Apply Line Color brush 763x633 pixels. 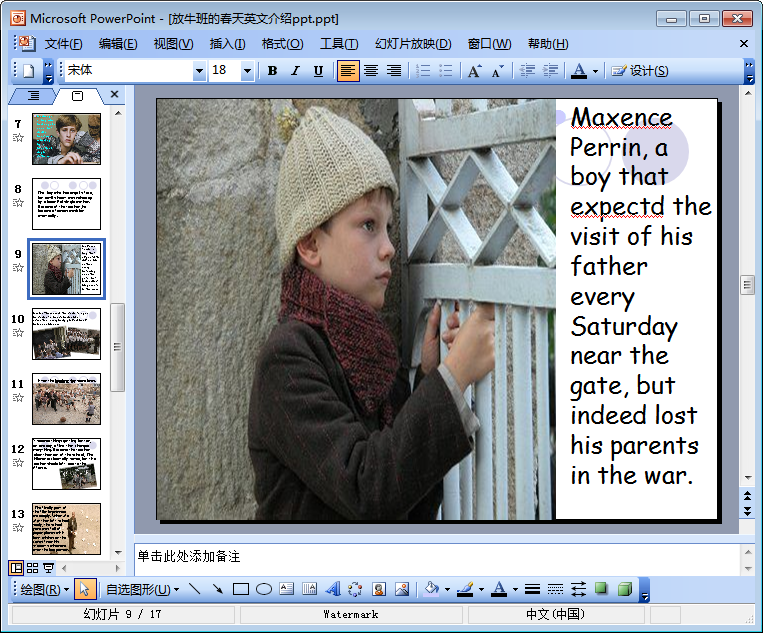click(x=465, y=589)
